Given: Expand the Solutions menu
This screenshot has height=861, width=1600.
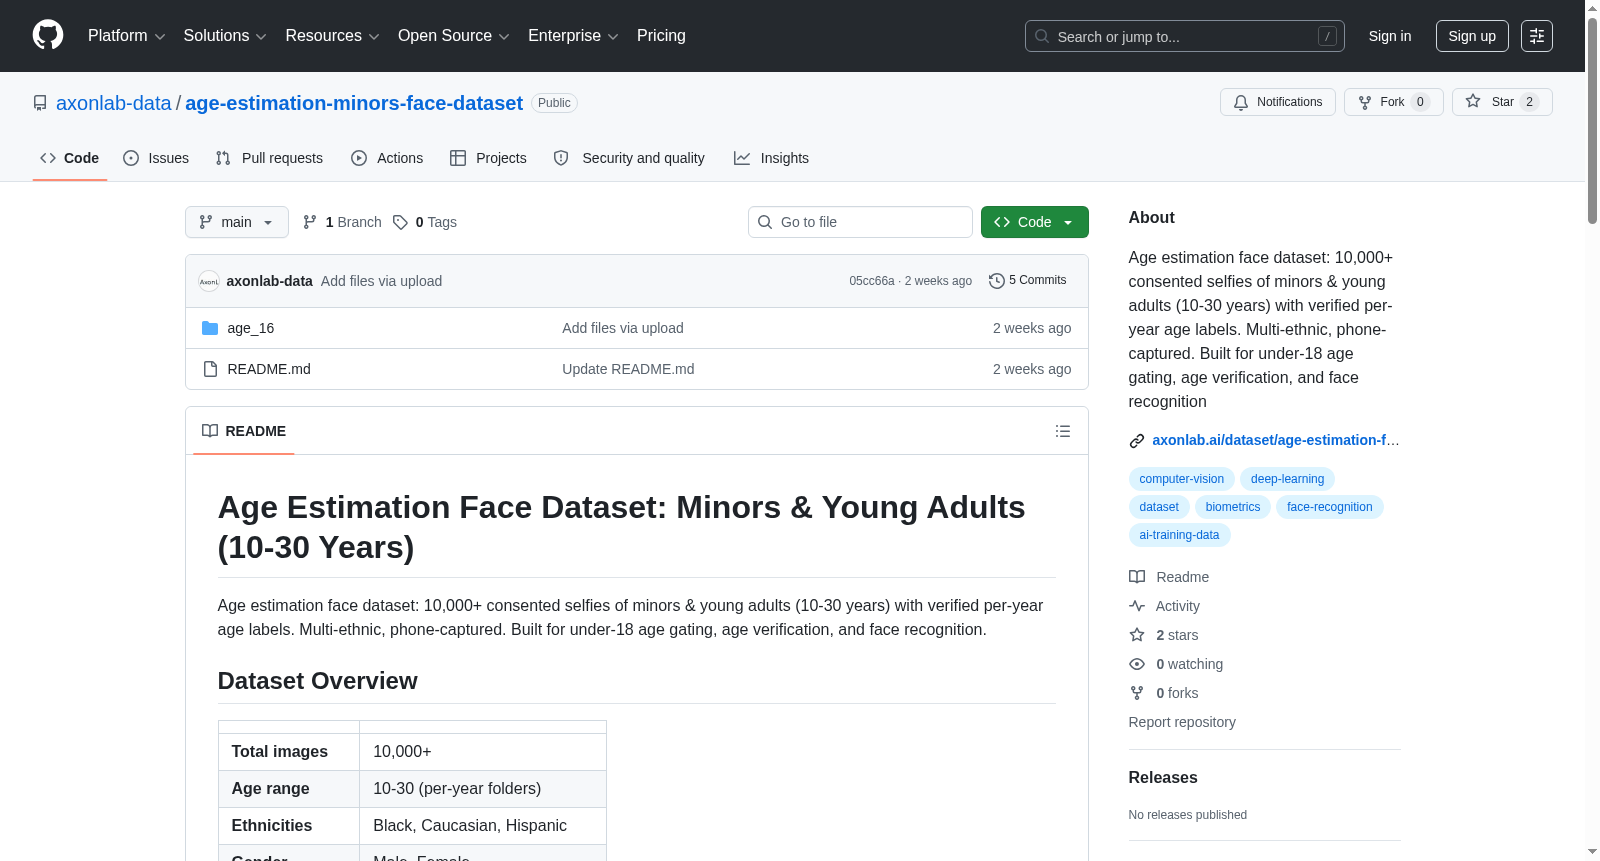Looking at the screenshot, I should (225, 36).
